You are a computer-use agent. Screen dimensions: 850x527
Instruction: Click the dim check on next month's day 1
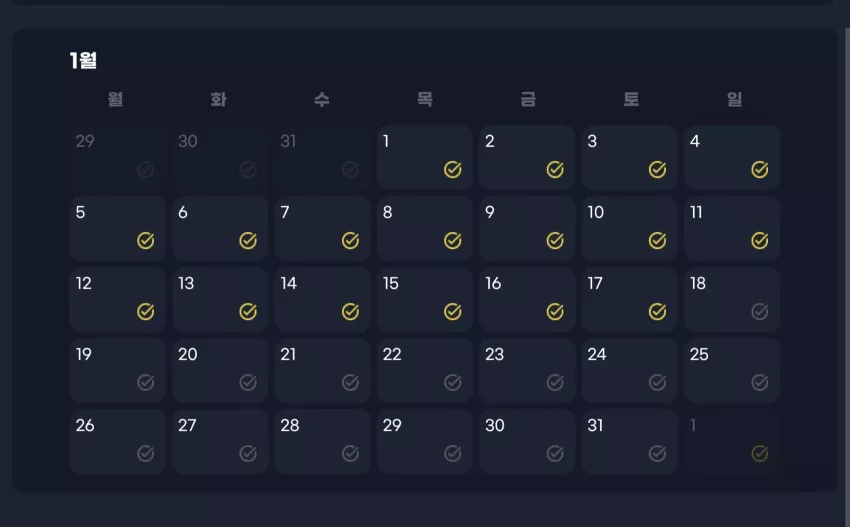tap(759, 453)
